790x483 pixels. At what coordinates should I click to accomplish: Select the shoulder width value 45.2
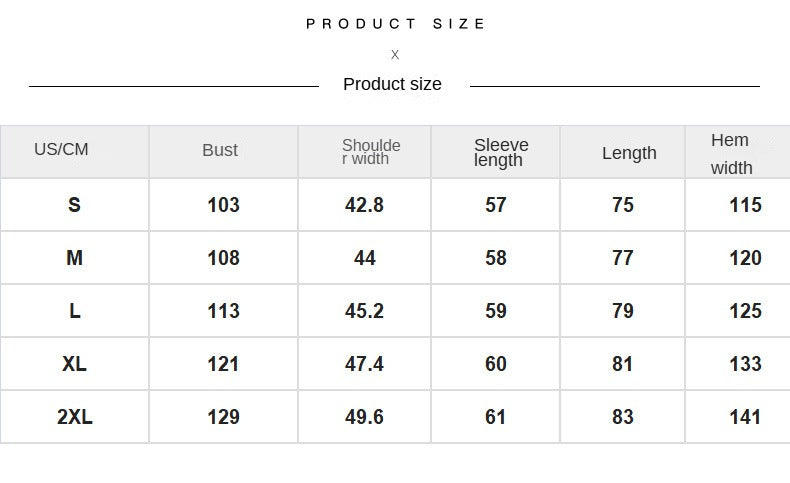point(364,311)
